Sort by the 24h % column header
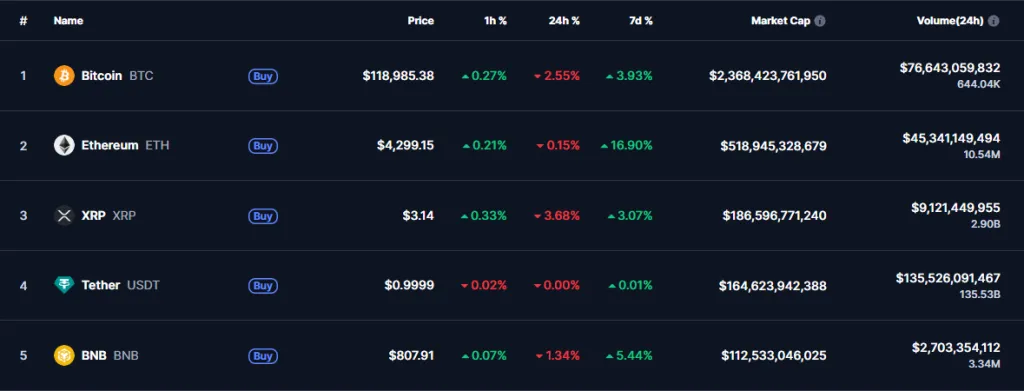This screenshot has width=1024, height=391. [564, 21]
